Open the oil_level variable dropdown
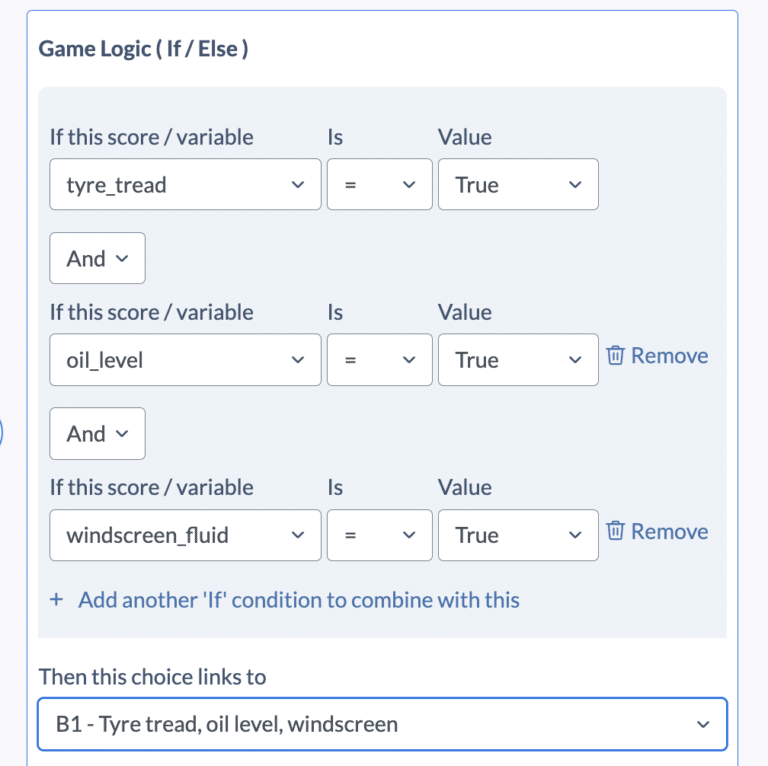This screenshot has height=766, width=768. pos(185,359)
